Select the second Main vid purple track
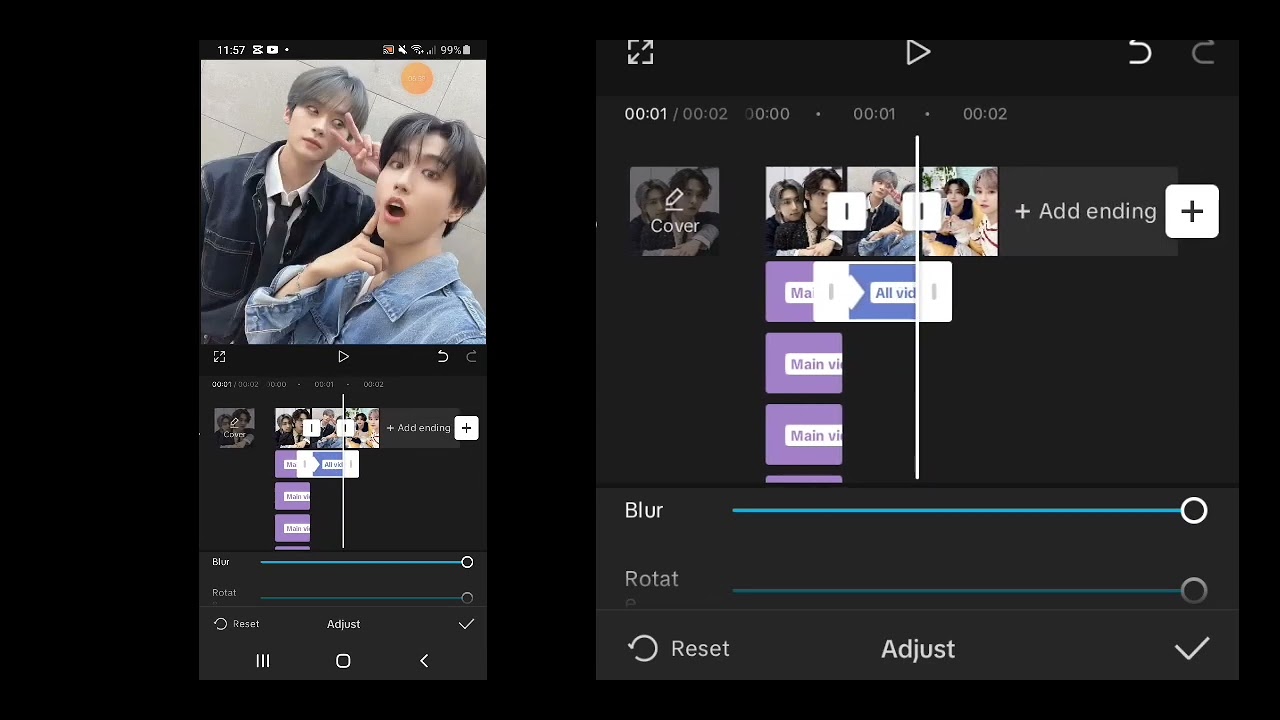 804,364
